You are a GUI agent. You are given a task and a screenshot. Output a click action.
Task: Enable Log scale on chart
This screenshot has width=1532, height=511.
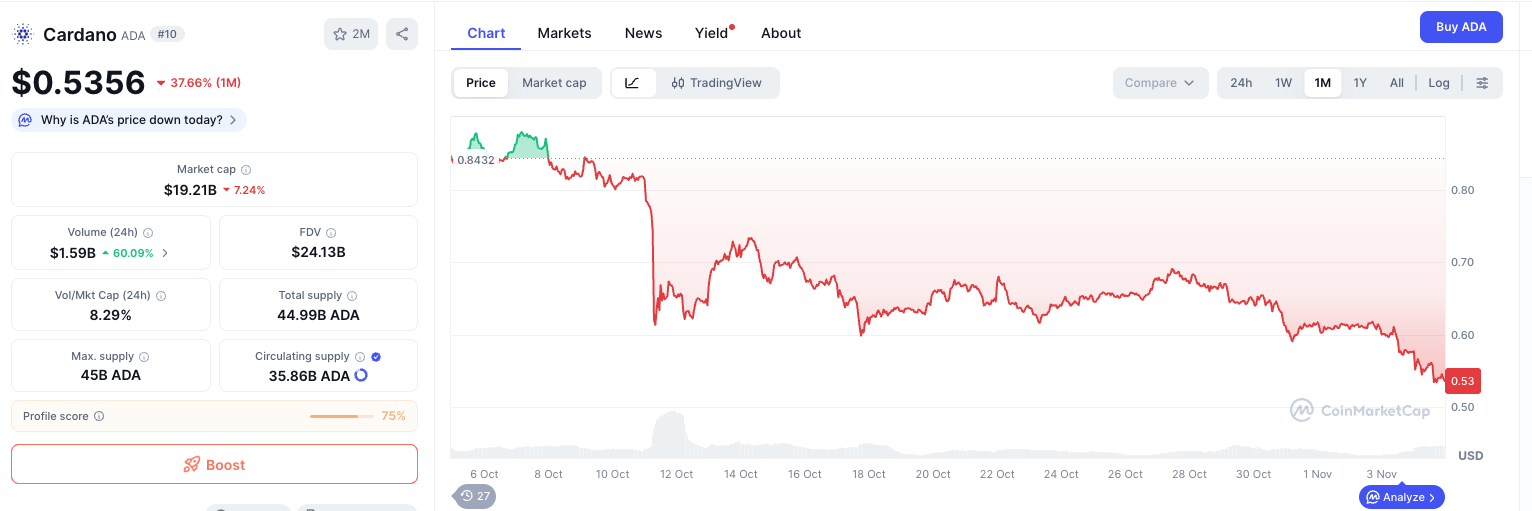1439,83
